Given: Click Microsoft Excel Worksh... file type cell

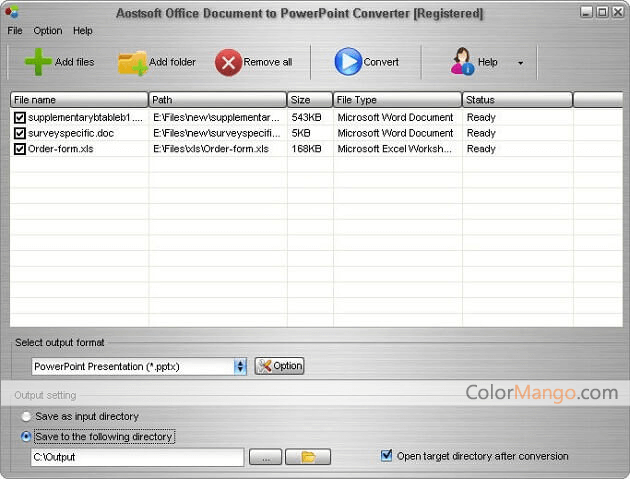Looking at the screenshot, I should [395, 149].
